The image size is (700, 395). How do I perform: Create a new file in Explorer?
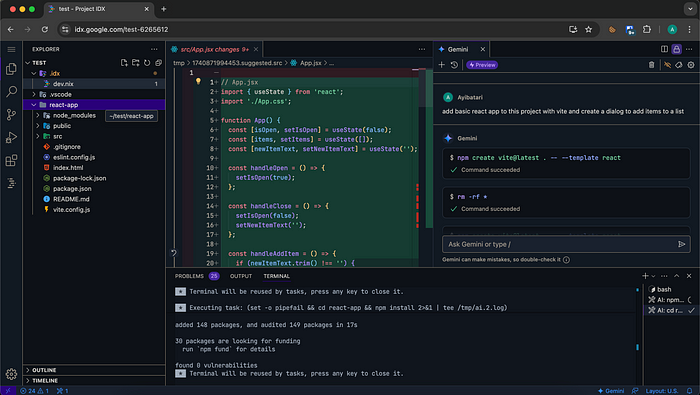[124, 63]
